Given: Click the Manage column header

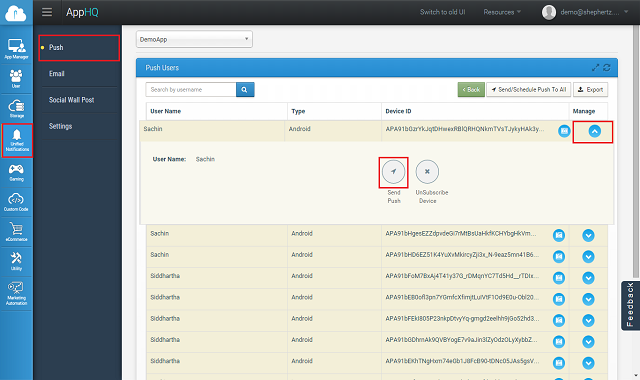Looking at the screenshot, I should pyautogui.click(x=584, y=111).
